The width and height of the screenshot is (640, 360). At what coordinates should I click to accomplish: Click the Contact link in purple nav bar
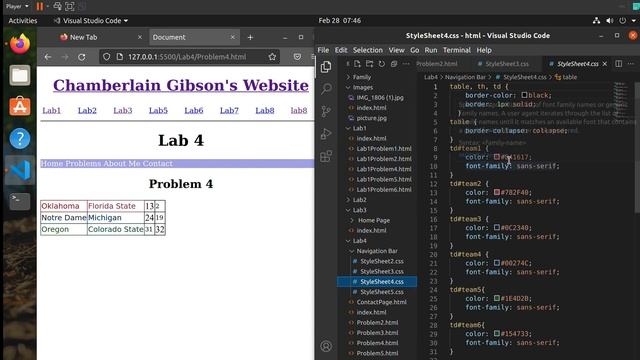(x=158, y=163)
